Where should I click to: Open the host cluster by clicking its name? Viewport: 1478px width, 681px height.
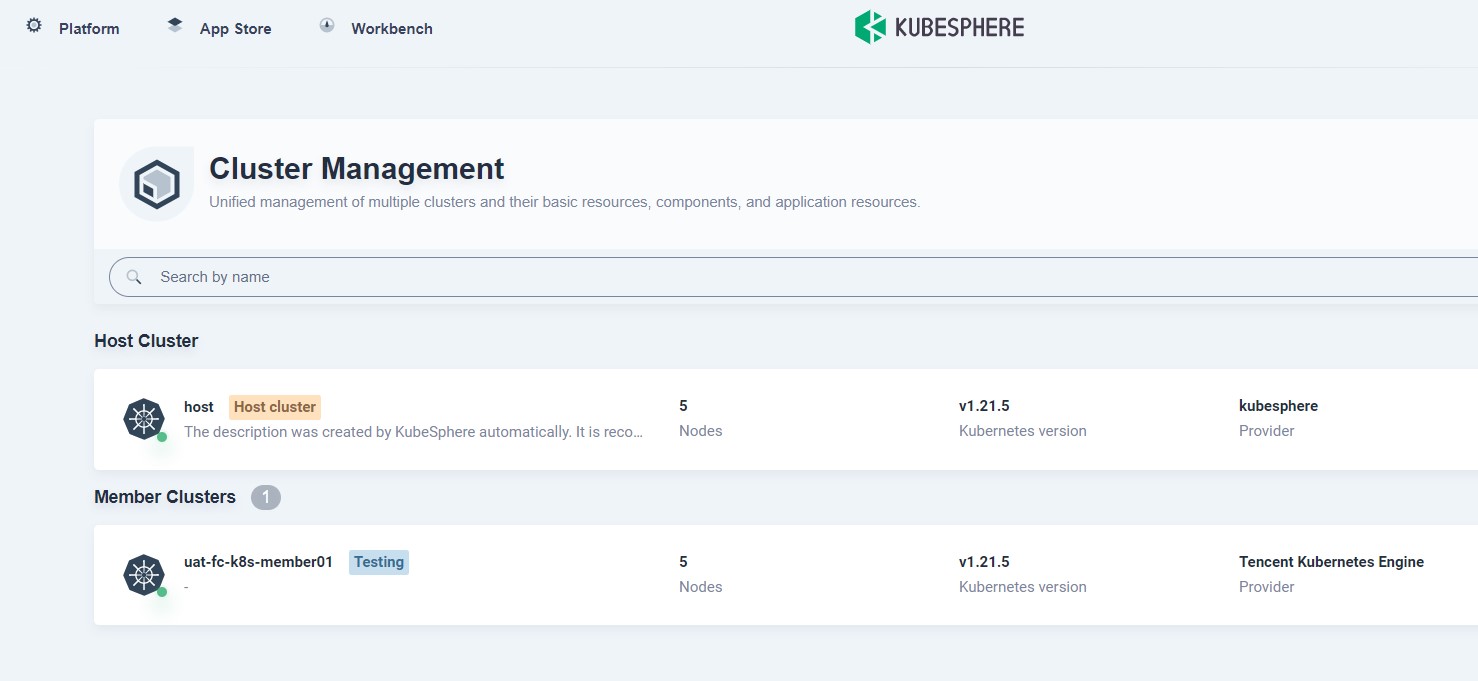(198, 406)
